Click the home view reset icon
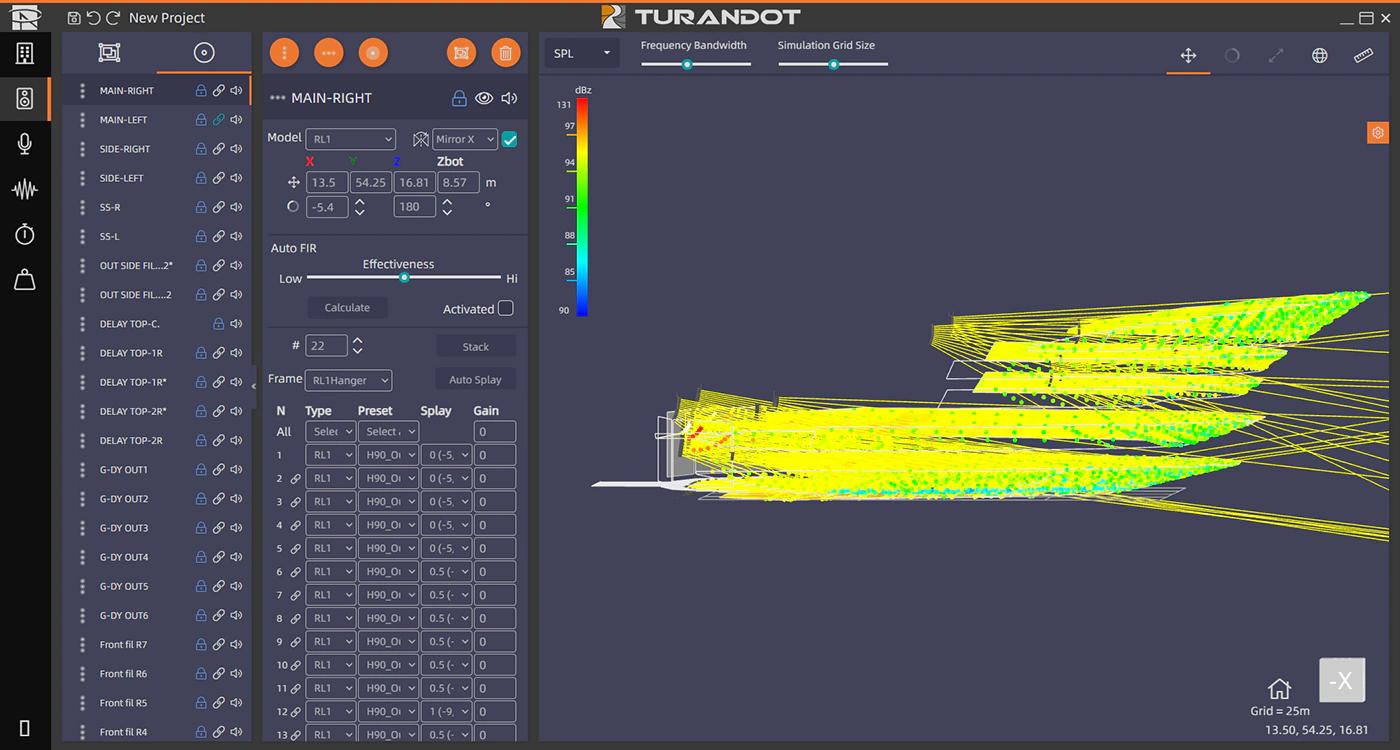 pos(1278,689)
